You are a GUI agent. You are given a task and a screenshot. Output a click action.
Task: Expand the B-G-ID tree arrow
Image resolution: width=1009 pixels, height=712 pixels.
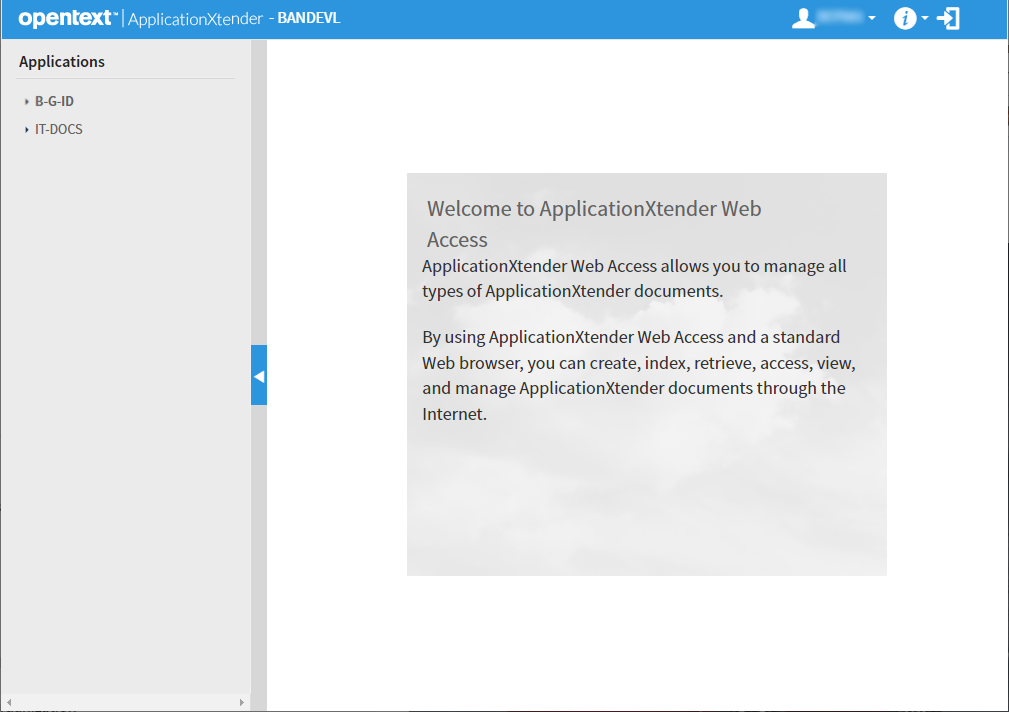pyautogui.click(x=26, y=102)
